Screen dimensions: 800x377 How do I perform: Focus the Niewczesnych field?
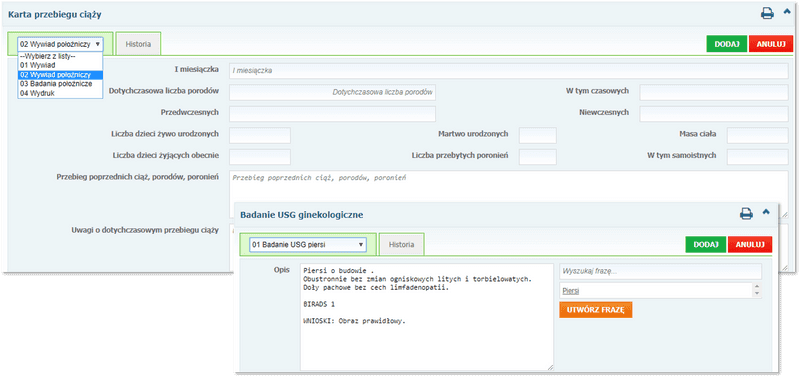[714, 114]
